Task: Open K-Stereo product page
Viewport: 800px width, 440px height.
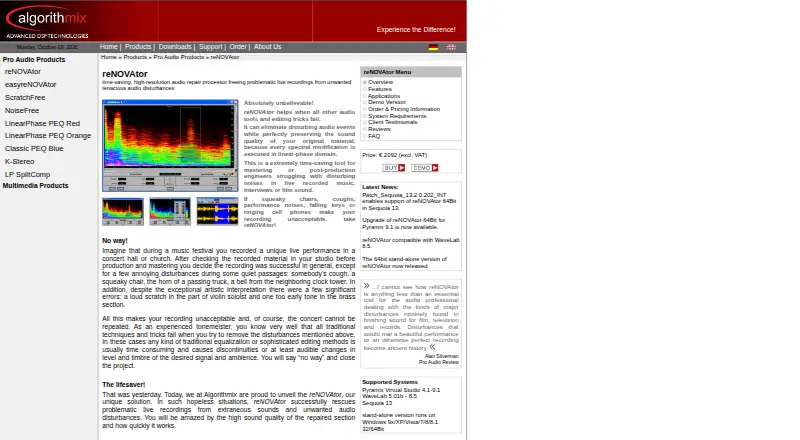Action: click(x=19, y=161)
